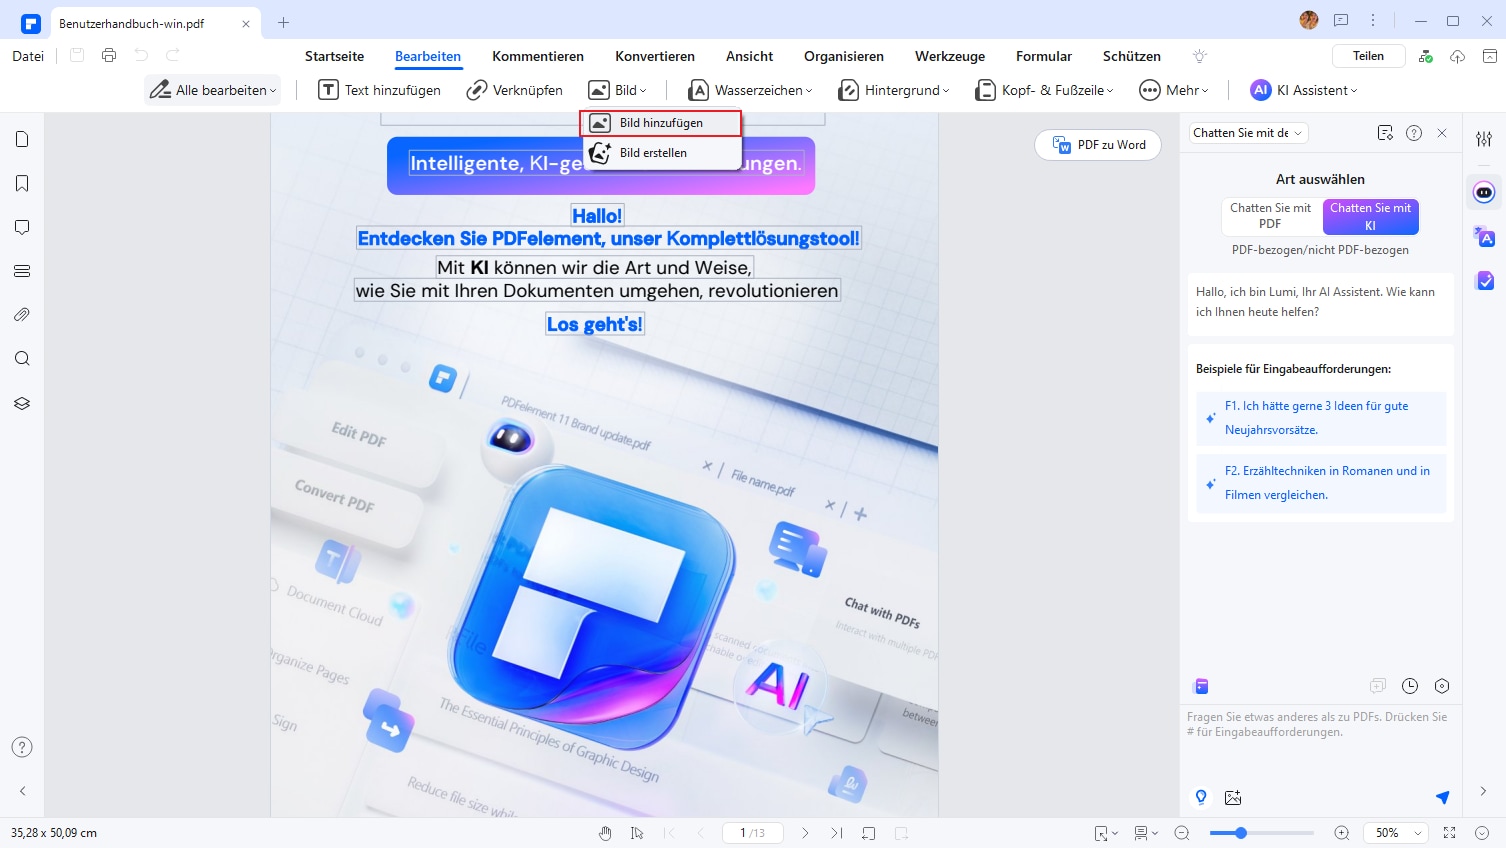Image resolution: width=1506 pixels, height=848 pixels.
Task: Select the F2 Erzähltechniken example prompt
Action: pyautogui.click(x=1321, y=483)
